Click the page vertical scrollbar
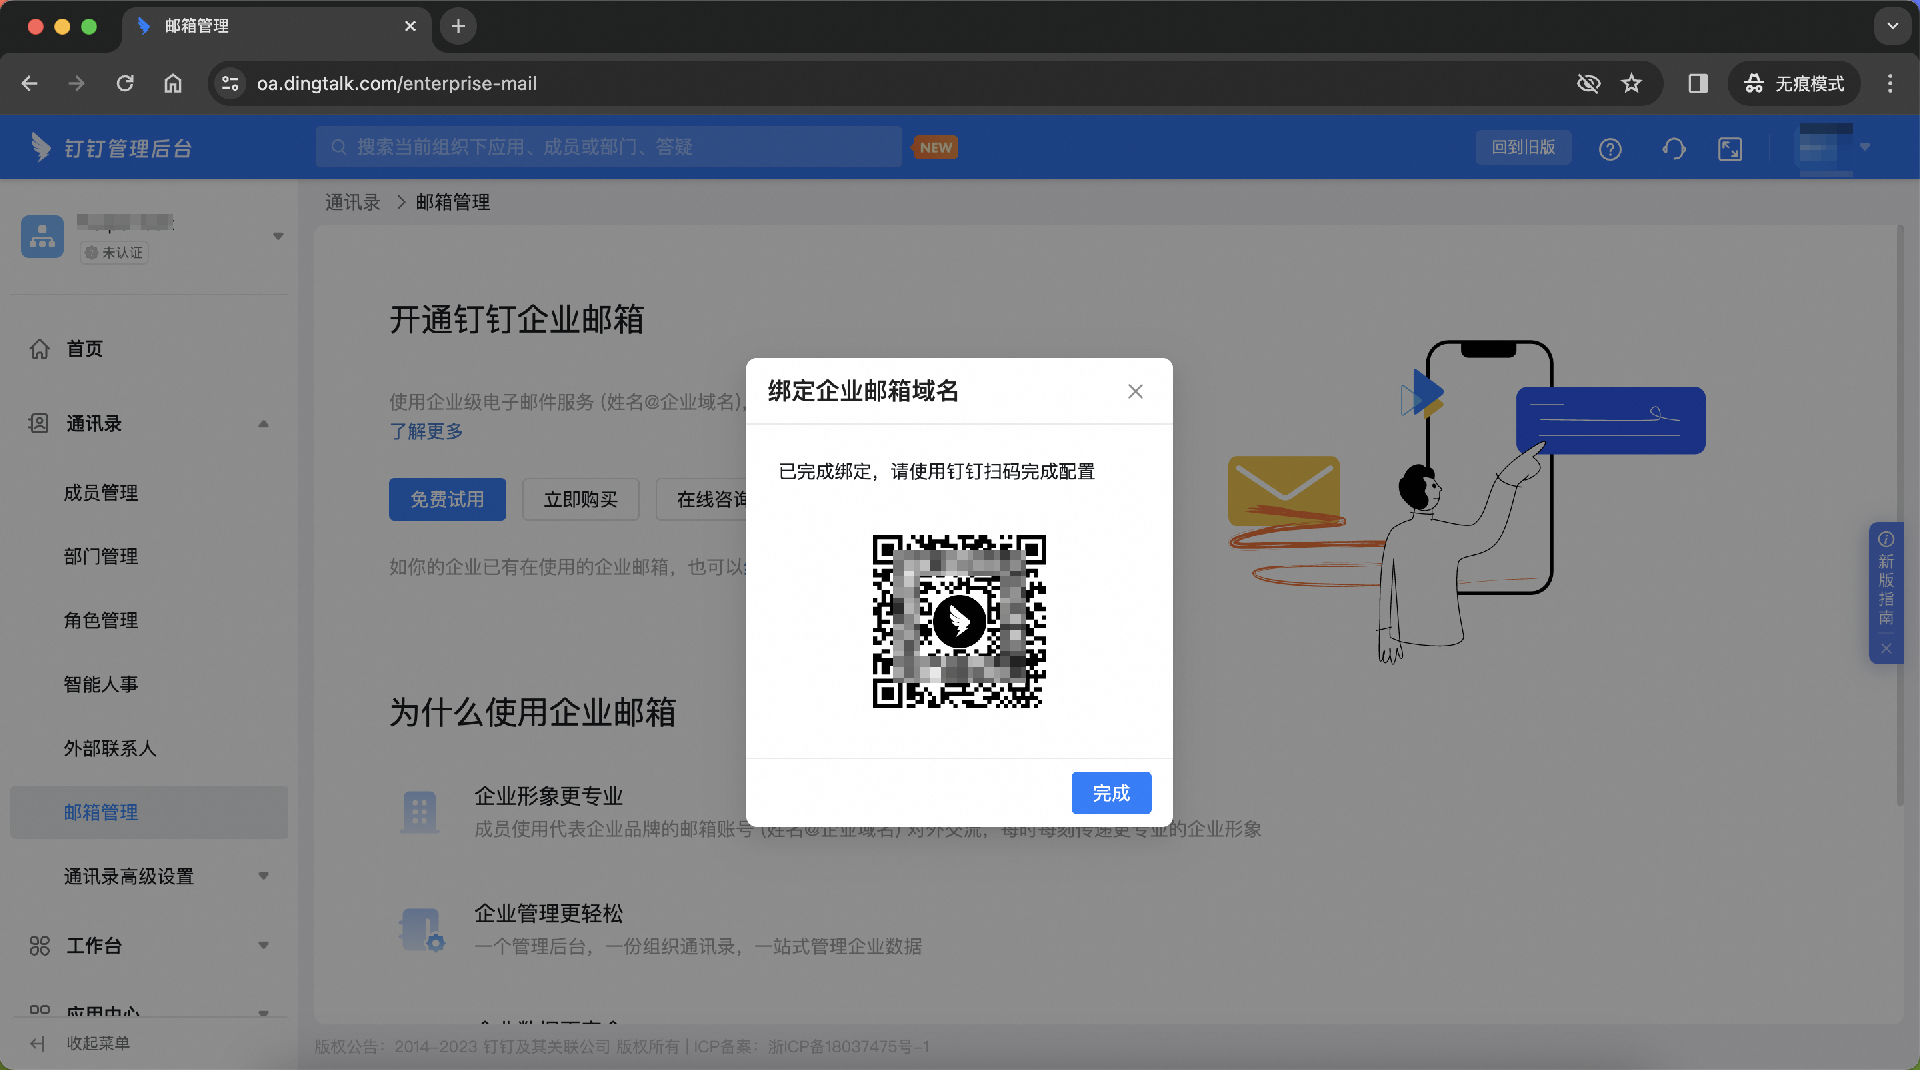Image resolution: width=1920 pixels, height=1070 pixels. coord(1901,515)
